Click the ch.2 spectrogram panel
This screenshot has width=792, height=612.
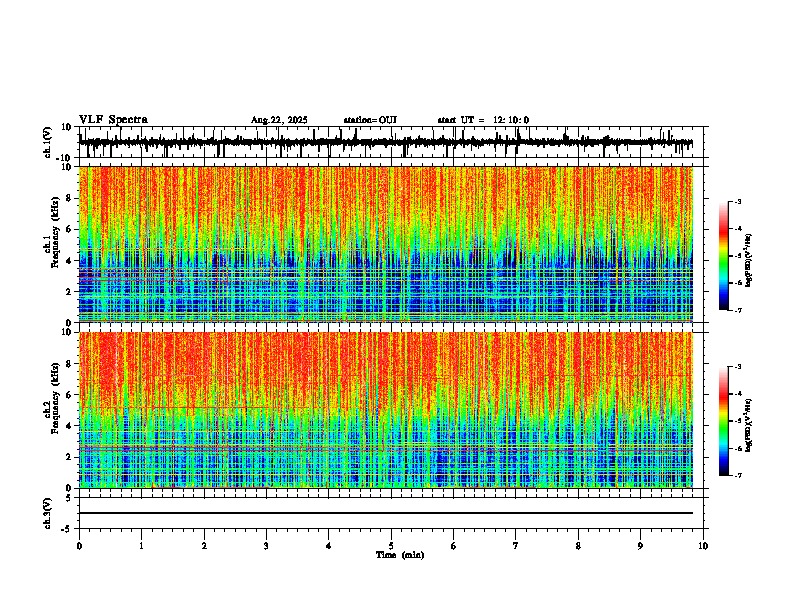386,410
